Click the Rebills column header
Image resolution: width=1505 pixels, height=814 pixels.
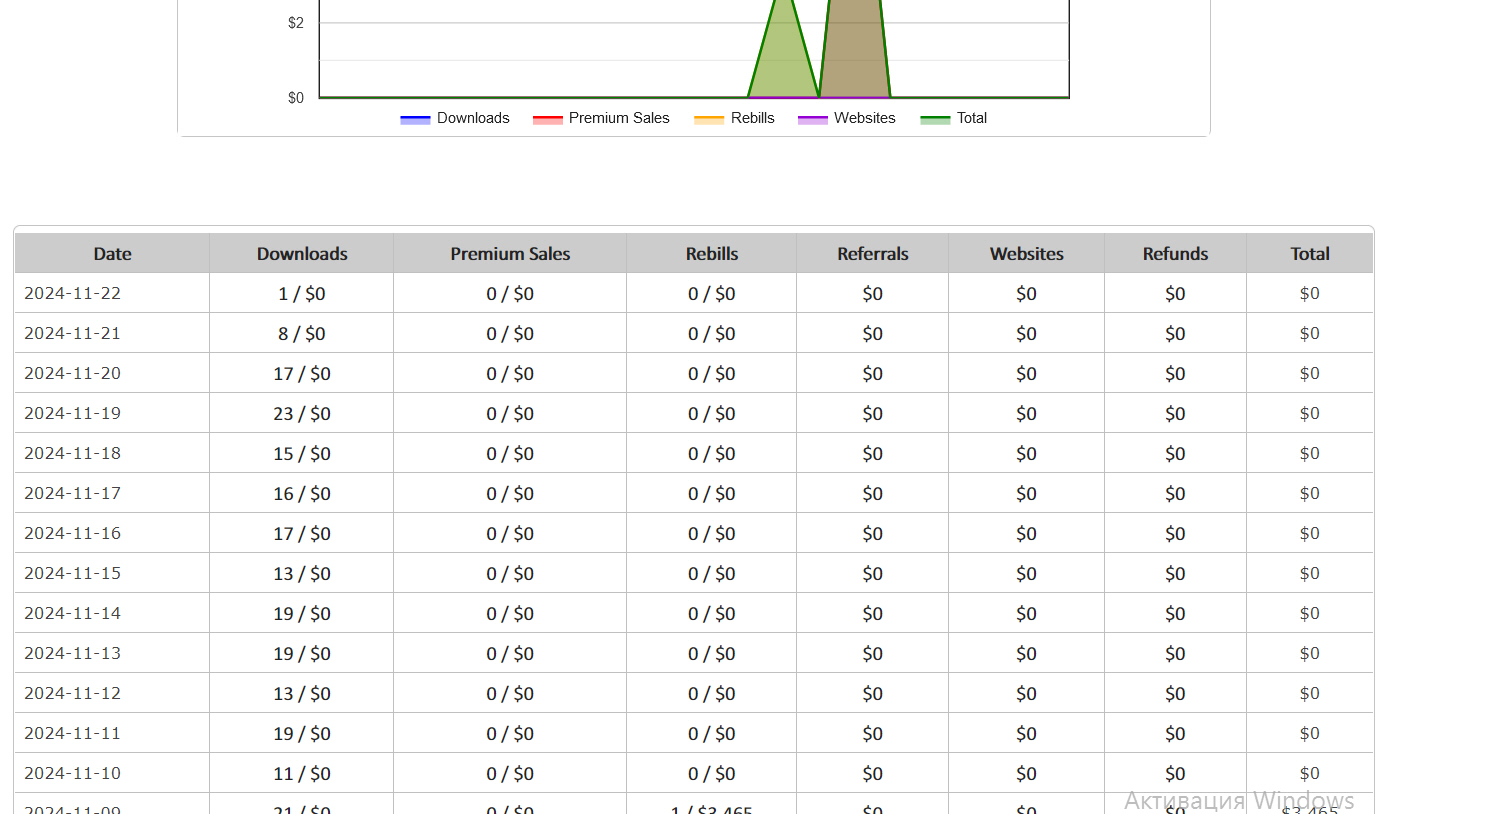pos(712,254)
